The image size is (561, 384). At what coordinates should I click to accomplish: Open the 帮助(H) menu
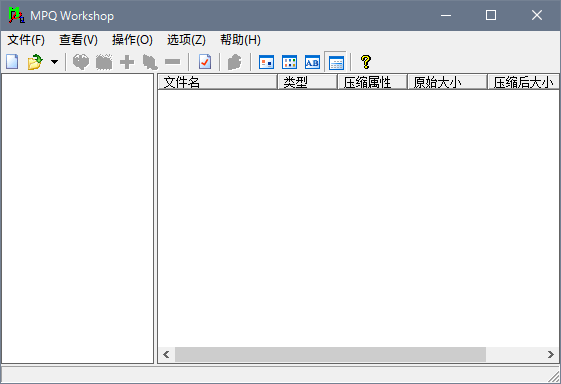240,40
